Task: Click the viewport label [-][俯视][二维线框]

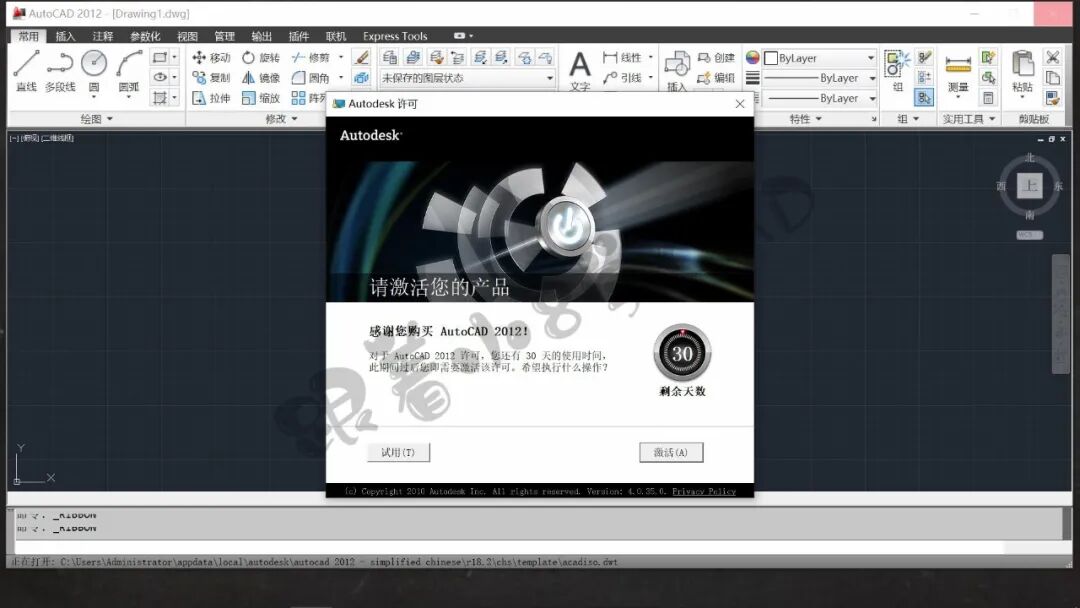Action: point(42,138)
